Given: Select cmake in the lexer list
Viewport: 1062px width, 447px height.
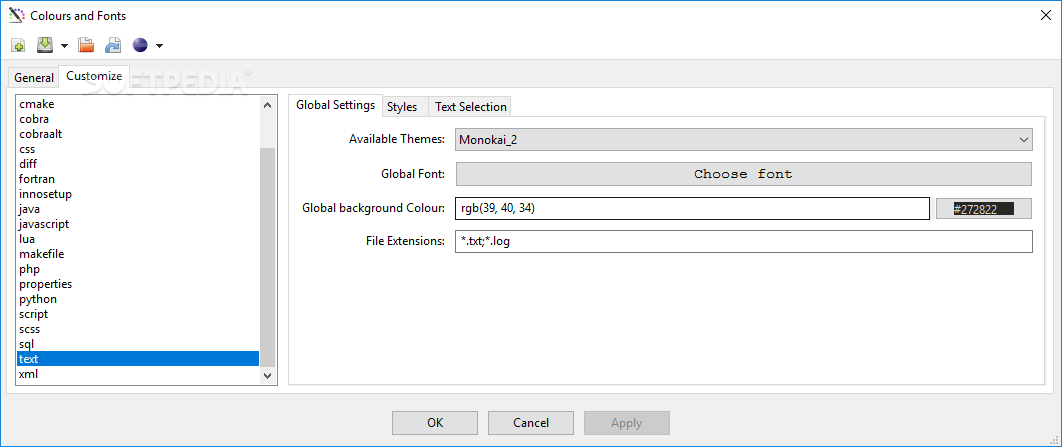Looking at the screenshot, I should click(x=137, y=104).
